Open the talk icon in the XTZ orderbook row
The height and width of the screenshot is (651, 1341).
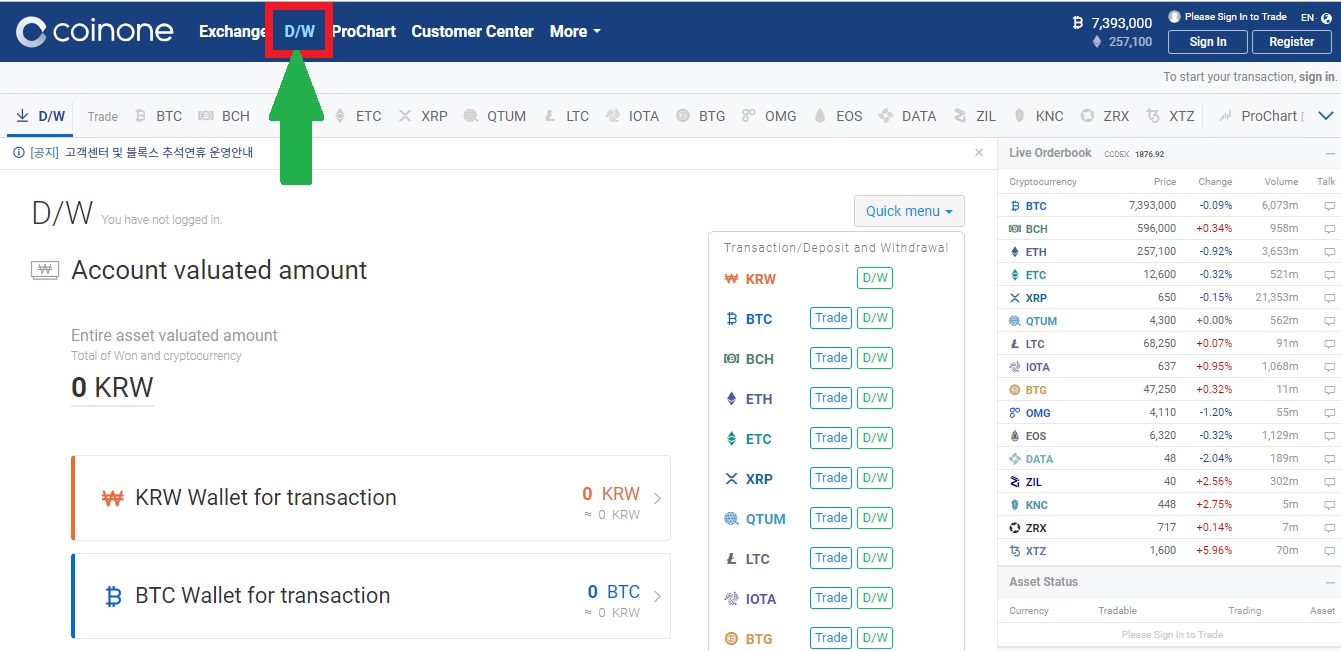pos(1329,551)
